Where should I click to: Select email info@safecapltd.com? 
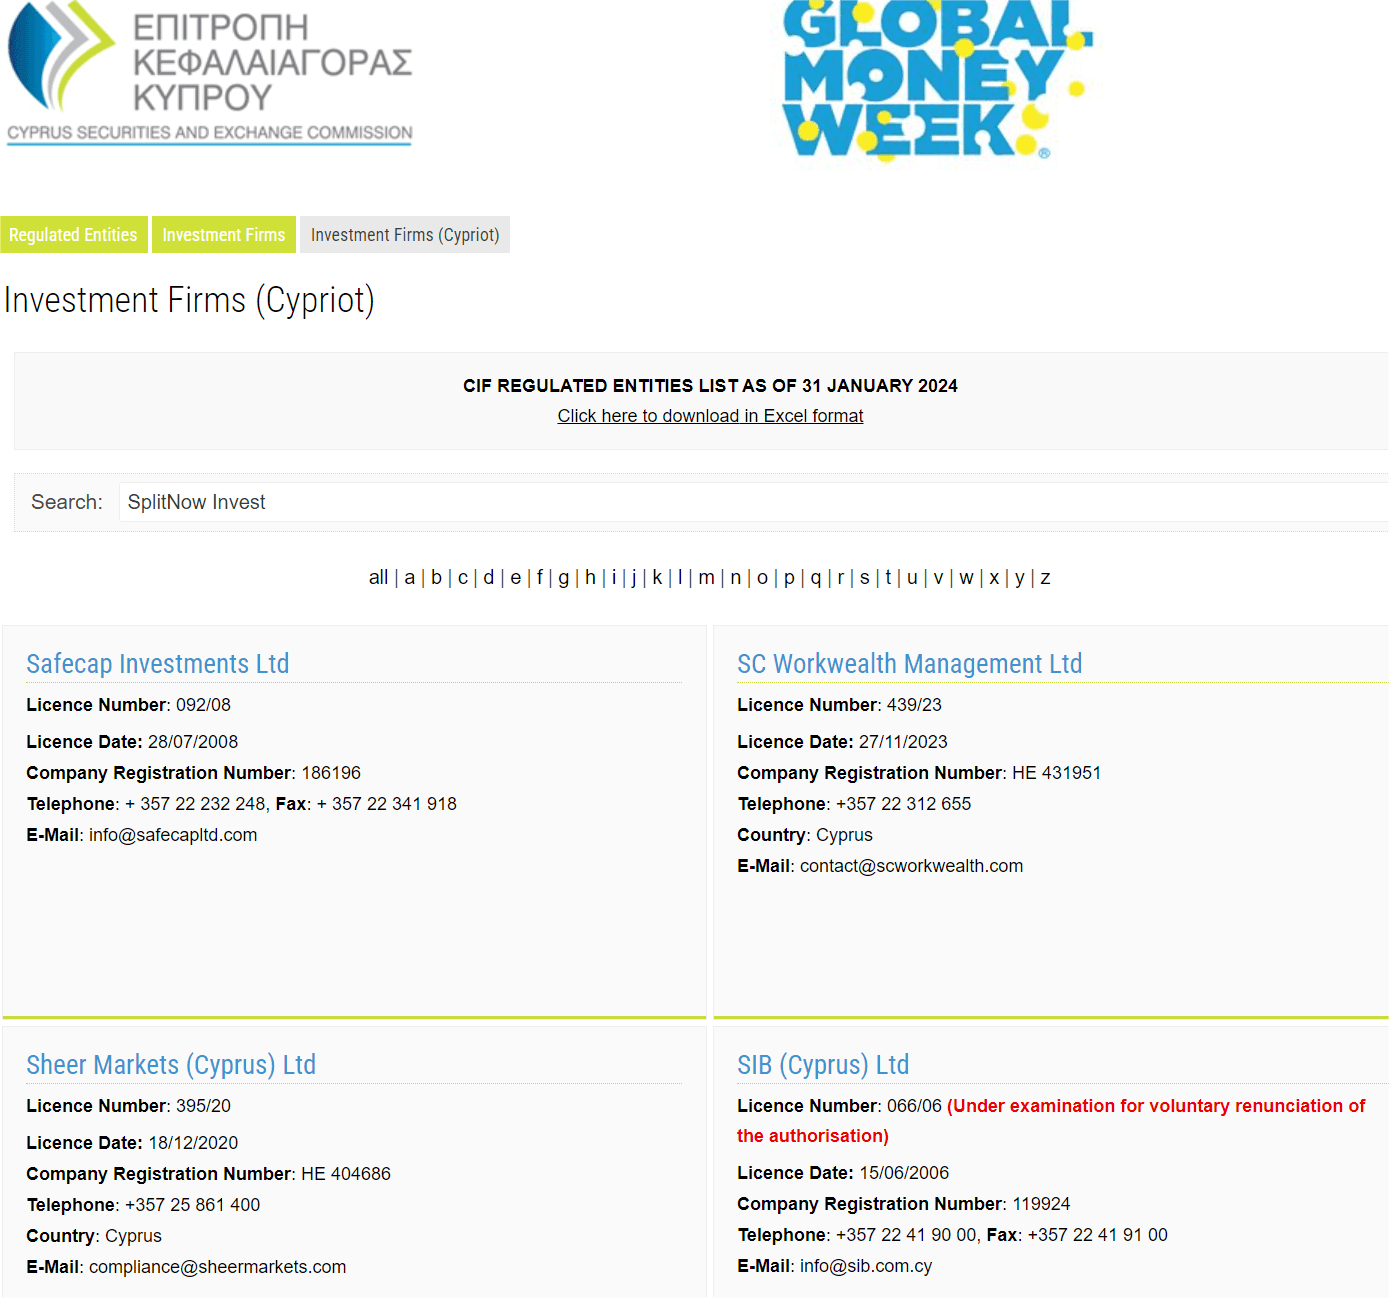[173, 835]
